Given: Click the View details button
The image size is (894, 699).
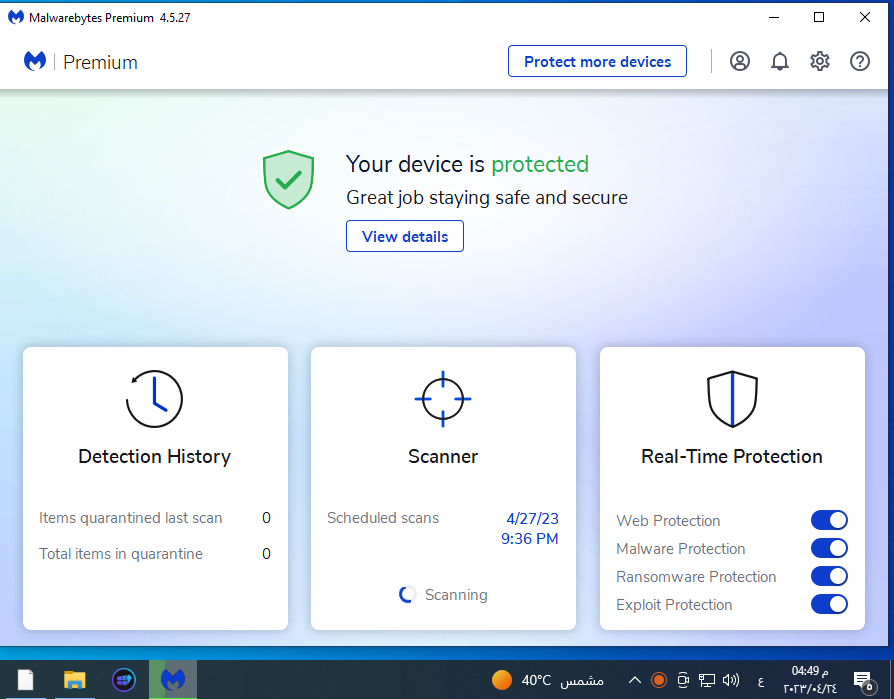Looking at the screenshot, I should click(405, 236).
